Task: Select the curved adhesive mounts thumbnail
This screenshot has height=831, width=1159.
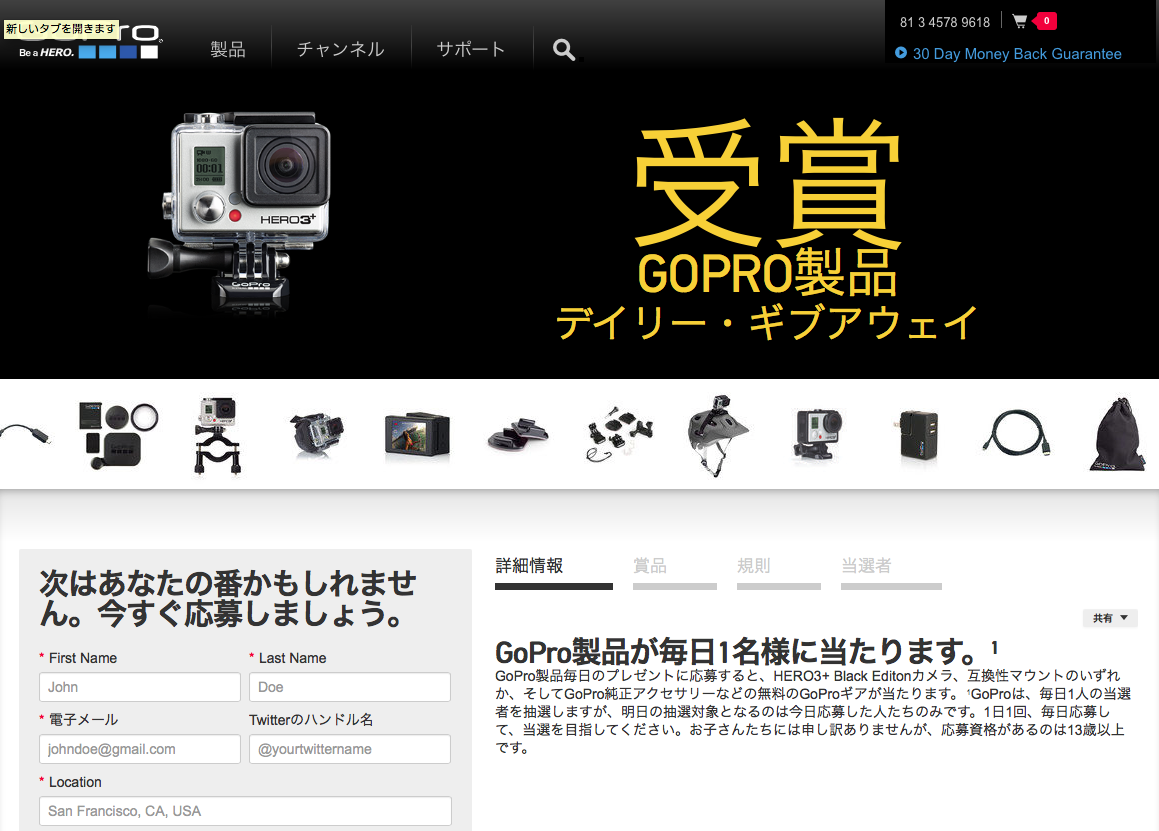Action: point(518,435)
